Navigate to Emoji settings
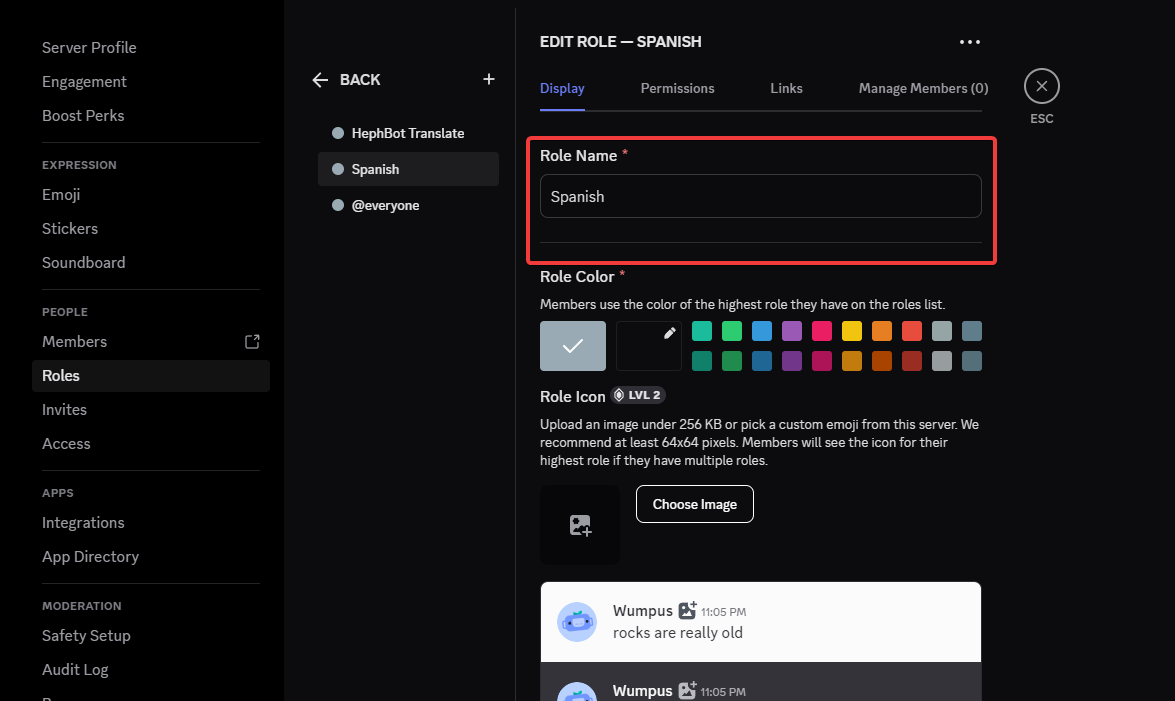 pos(61,195)
